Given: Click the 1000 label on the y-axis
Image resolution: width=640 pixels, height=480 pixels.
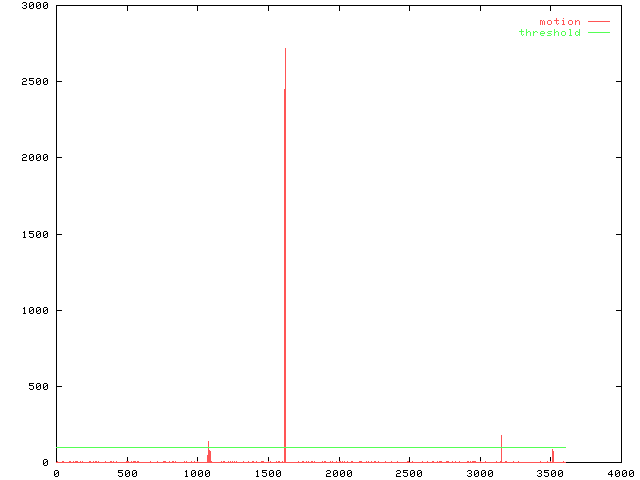Looking at the screenshot, I should pos(36,310).
